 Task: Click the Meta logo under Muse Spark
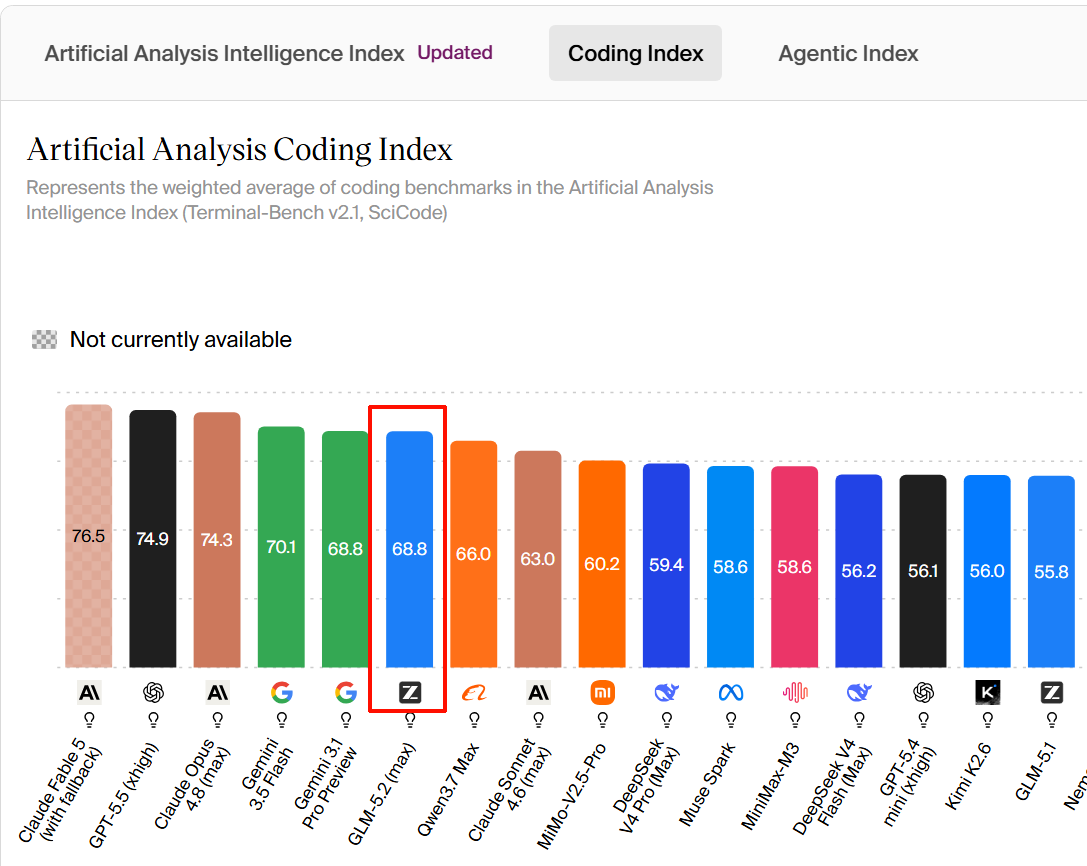click(731, 692)
